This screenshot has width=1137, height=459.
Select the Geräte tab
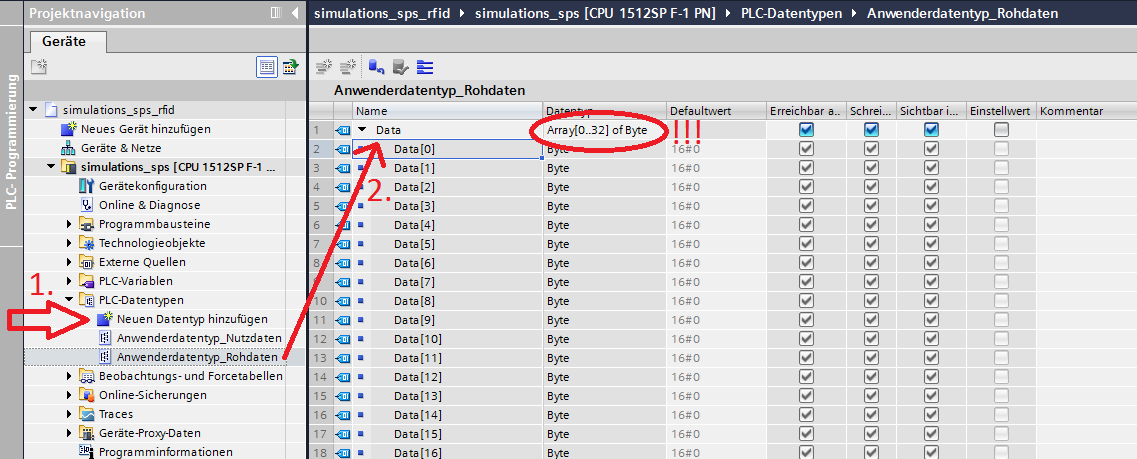[x=64, y=42]
